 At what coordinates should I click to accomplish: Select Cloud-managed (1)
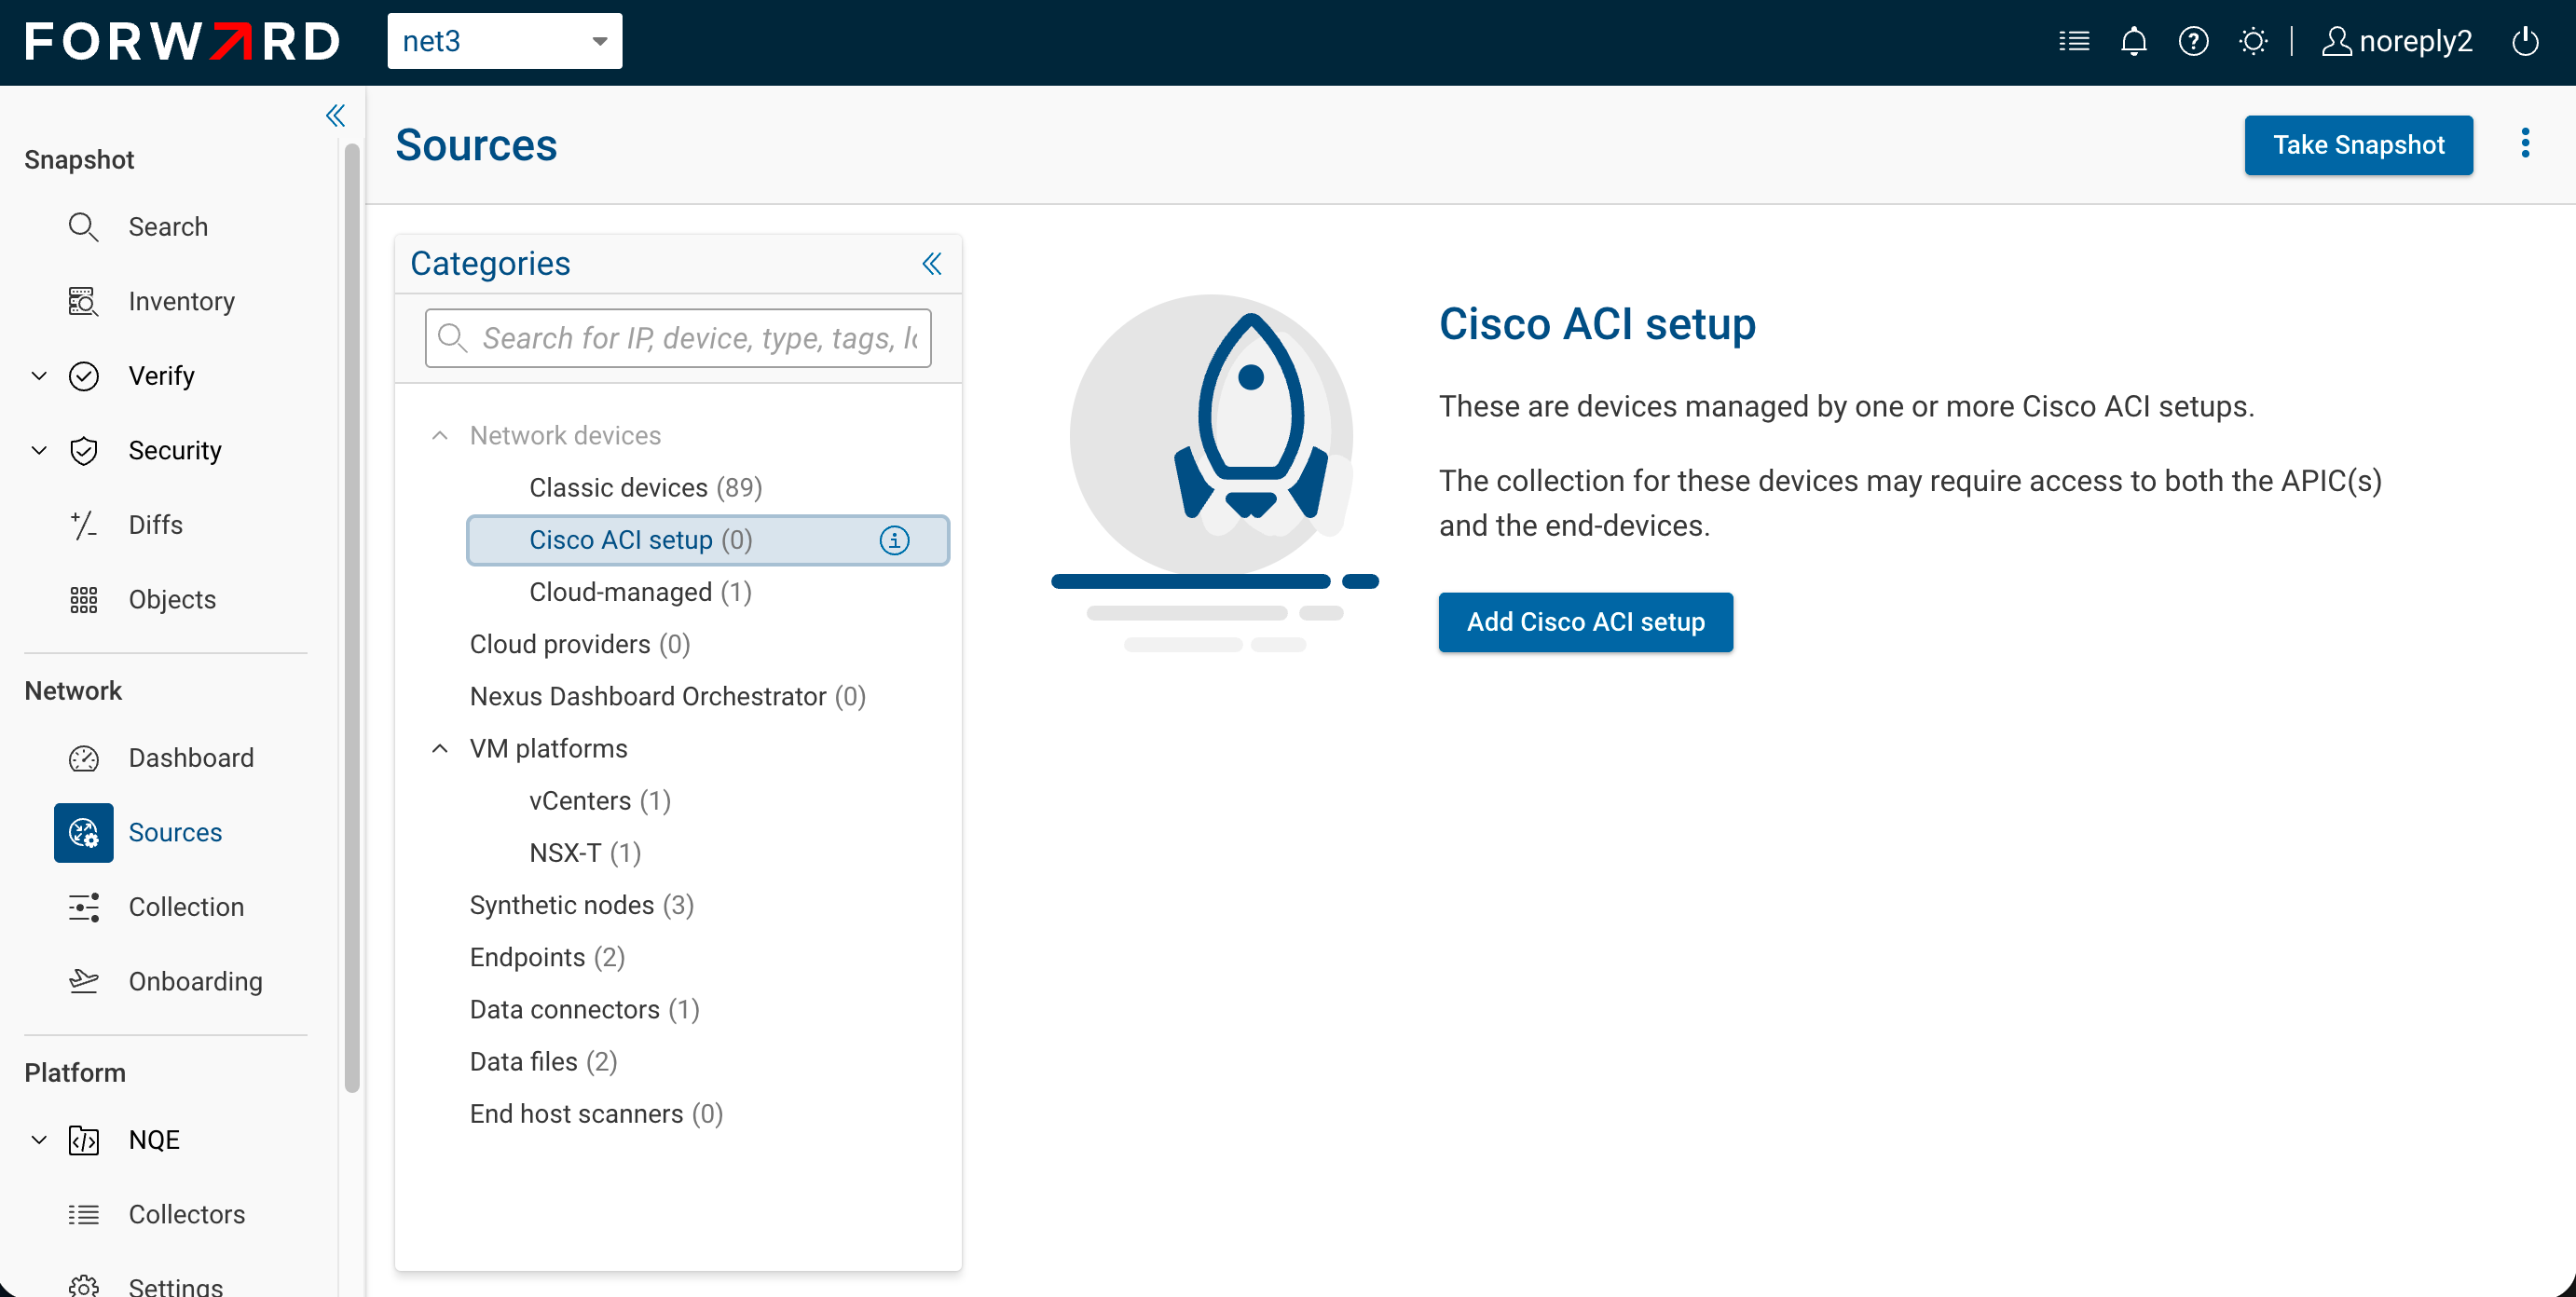(640, 592)
